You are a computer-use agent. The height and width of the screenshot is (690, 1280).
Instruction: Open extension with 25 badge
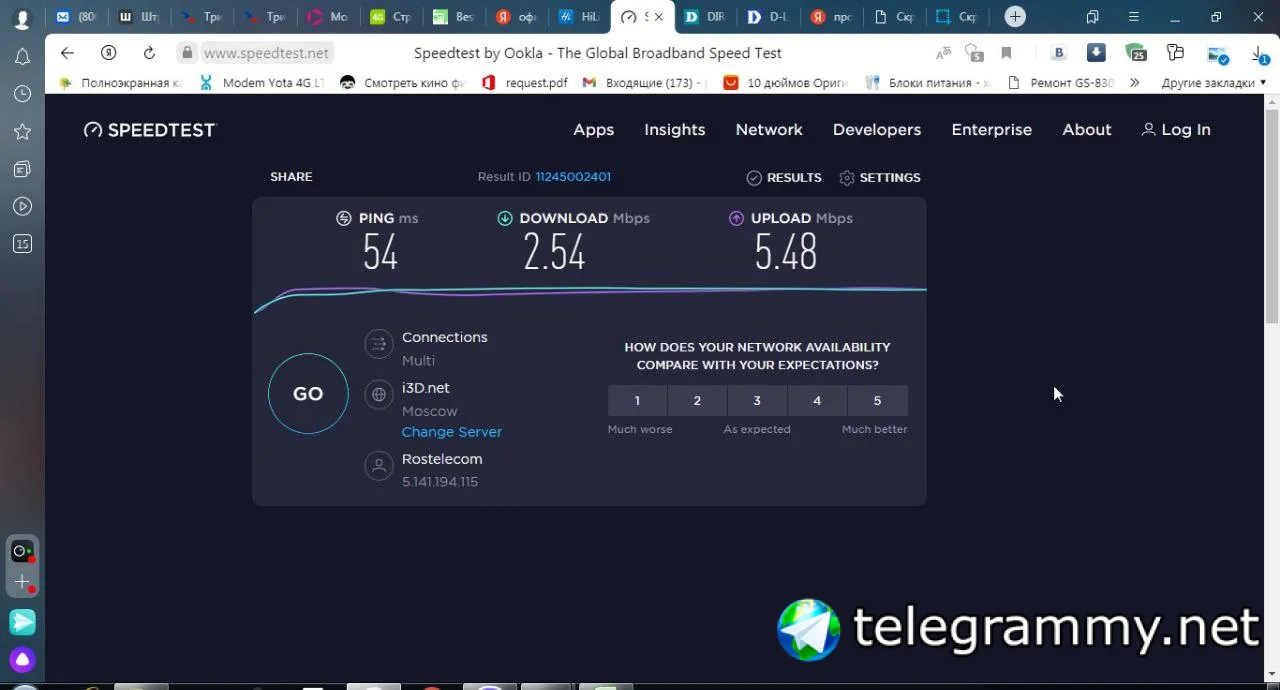(1135, 53)
